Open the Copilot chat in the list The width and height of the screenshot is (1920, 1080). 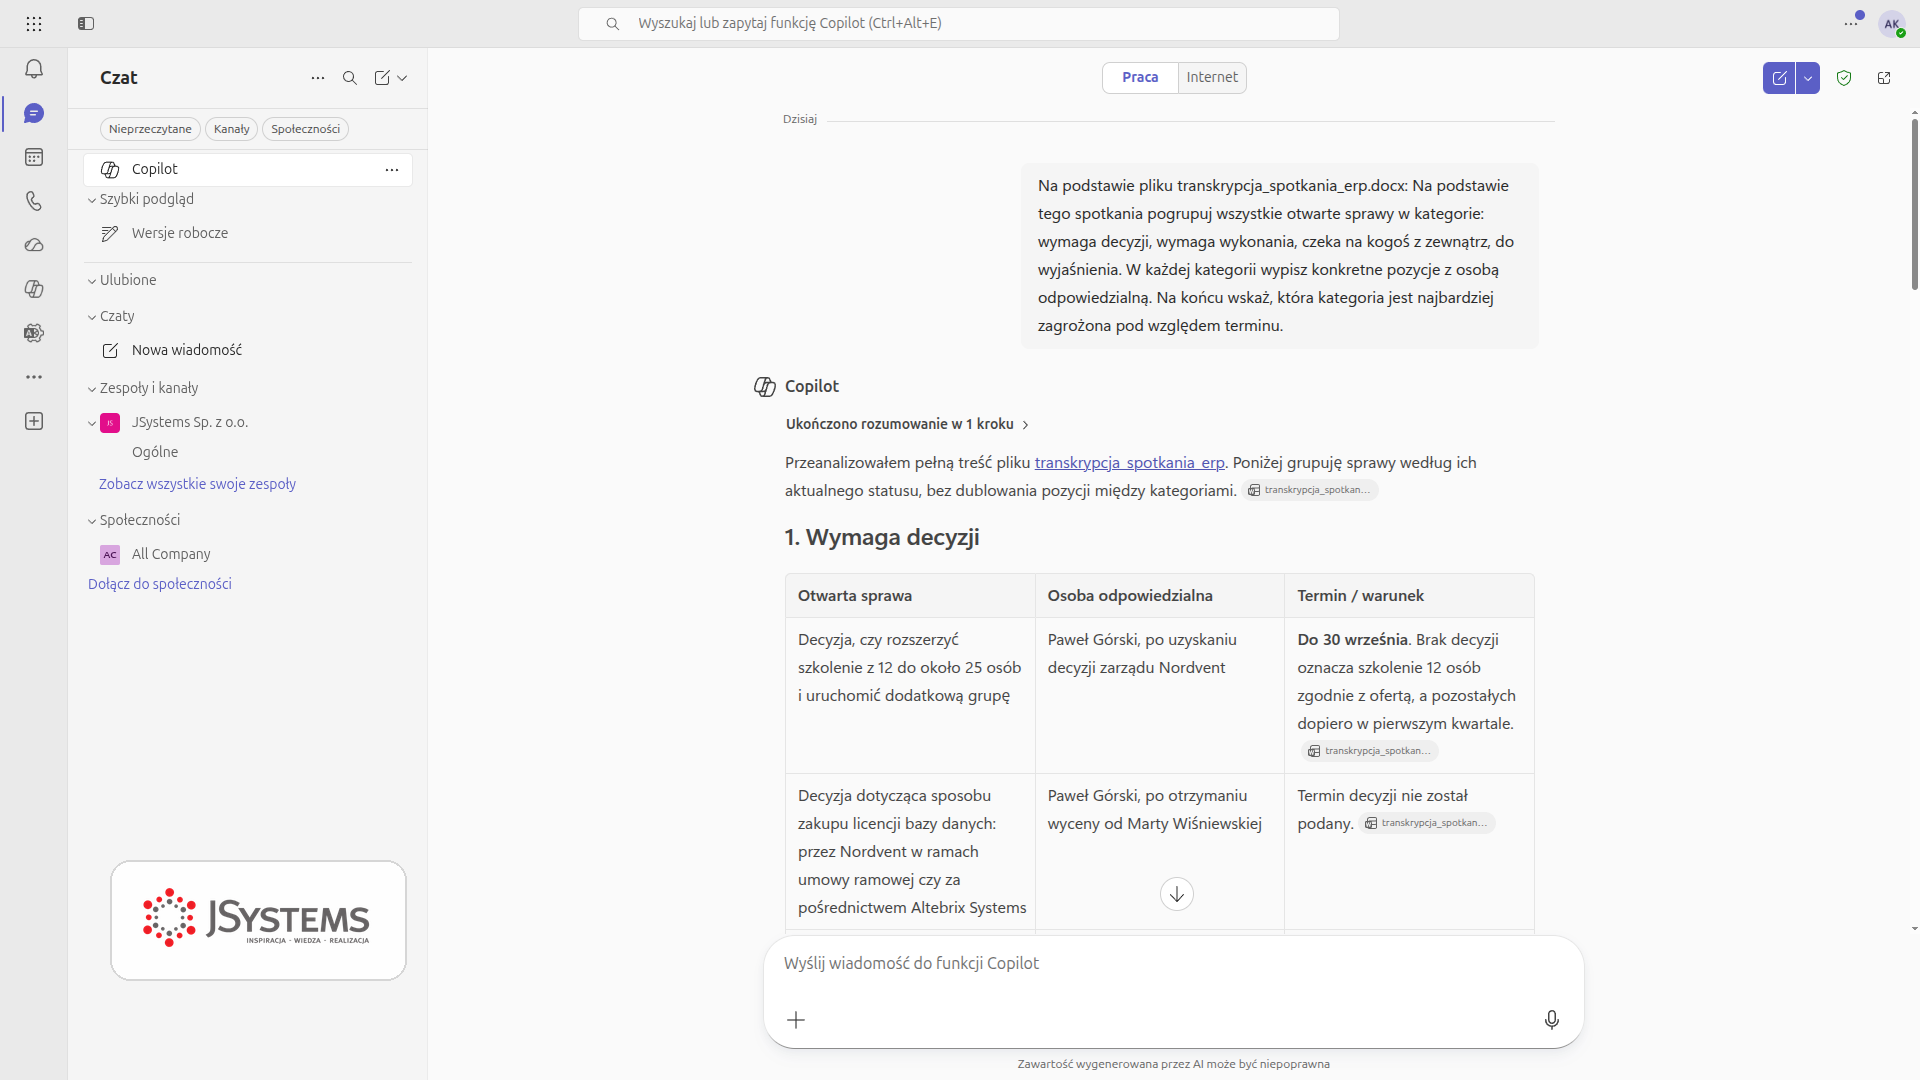tap(248, 170)
